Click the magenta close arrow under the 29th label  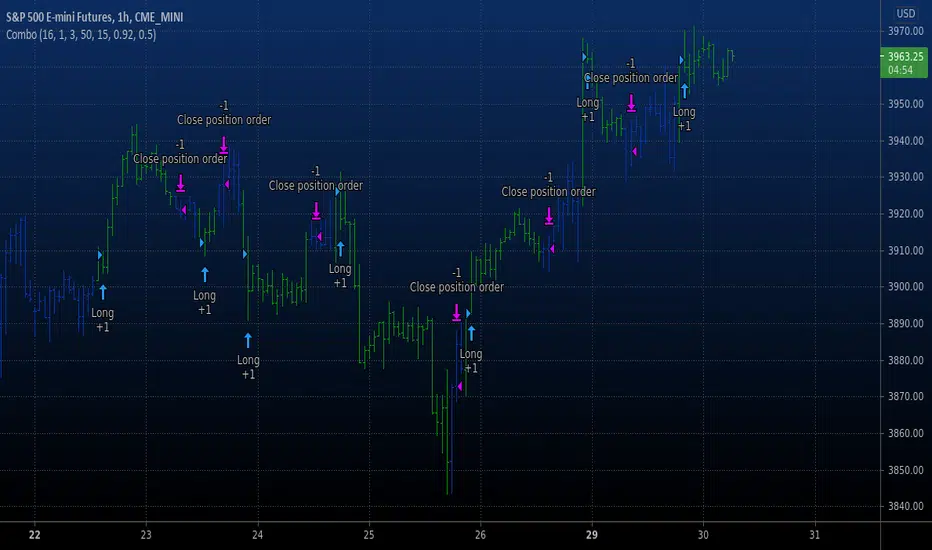point(631,103)
